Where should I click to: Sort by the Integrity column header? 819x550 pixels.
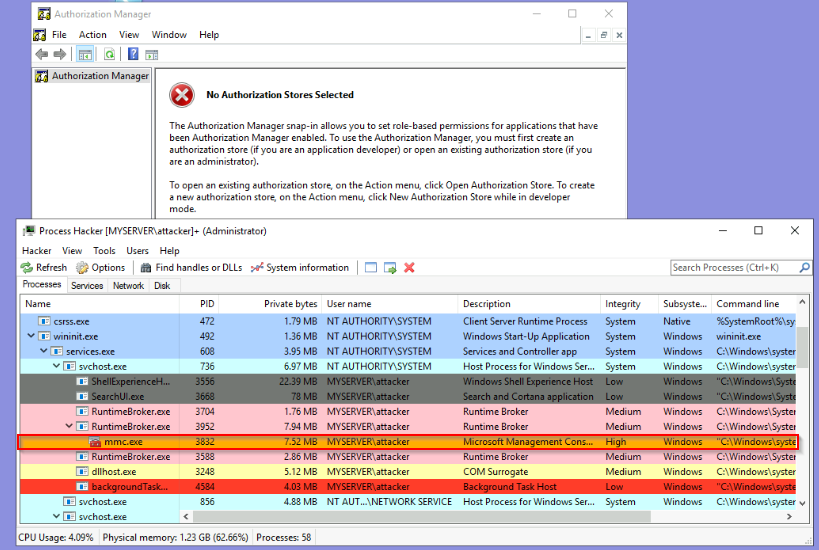tap(629, 303)
